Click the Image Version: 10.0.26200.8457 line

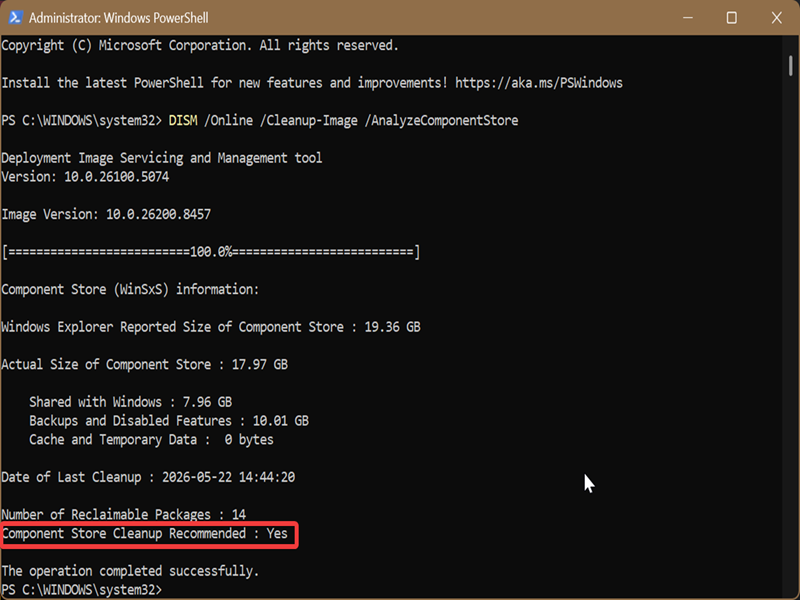point(106,214)
